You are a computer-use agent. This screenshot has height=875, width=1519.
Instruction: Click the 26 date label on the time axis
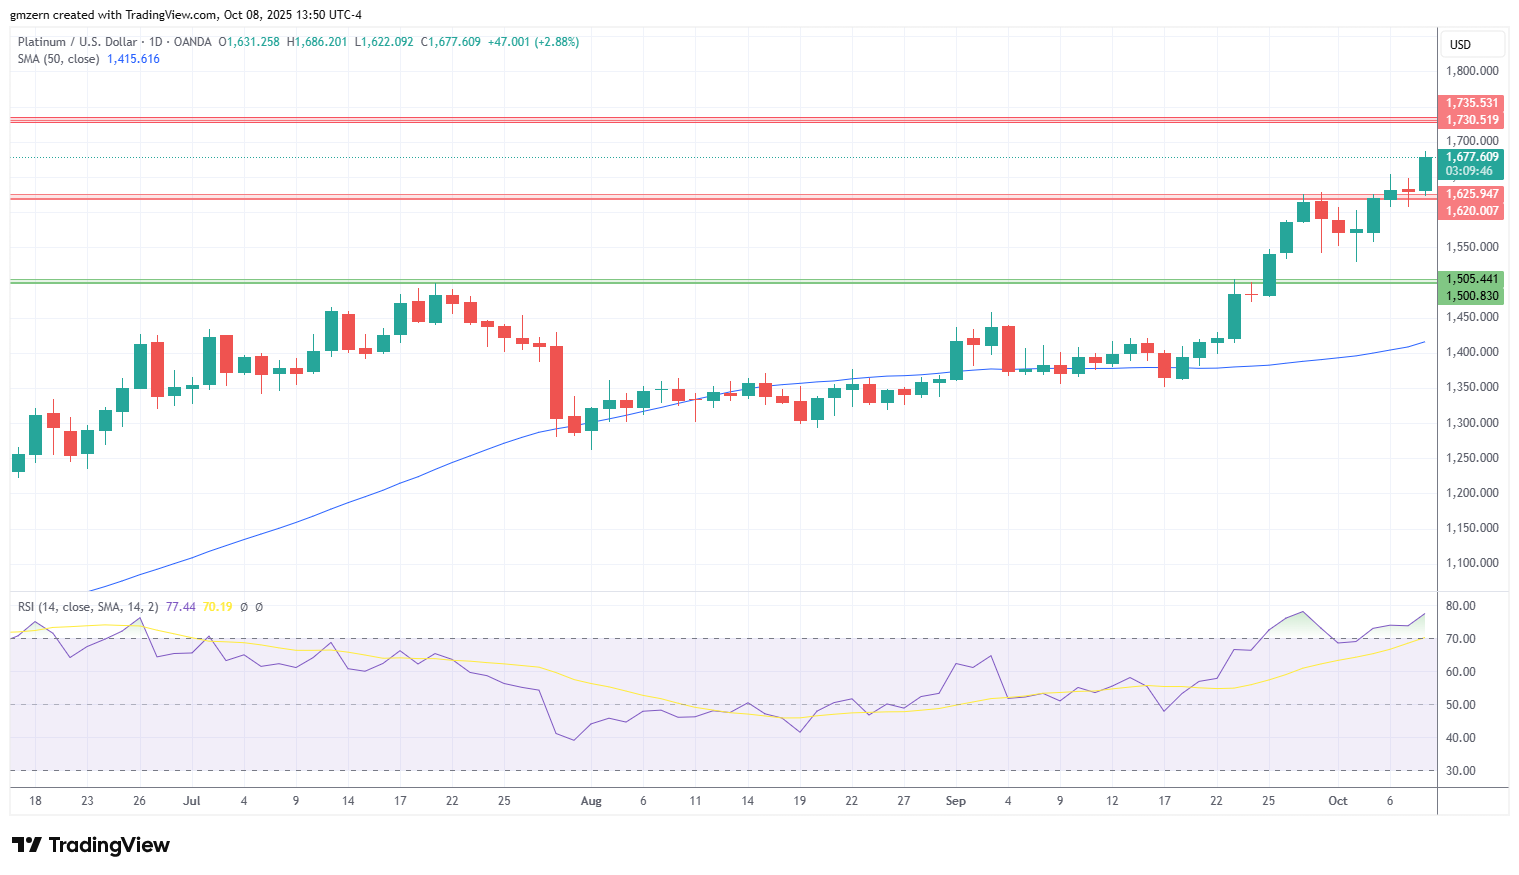[x=139, y=801]
